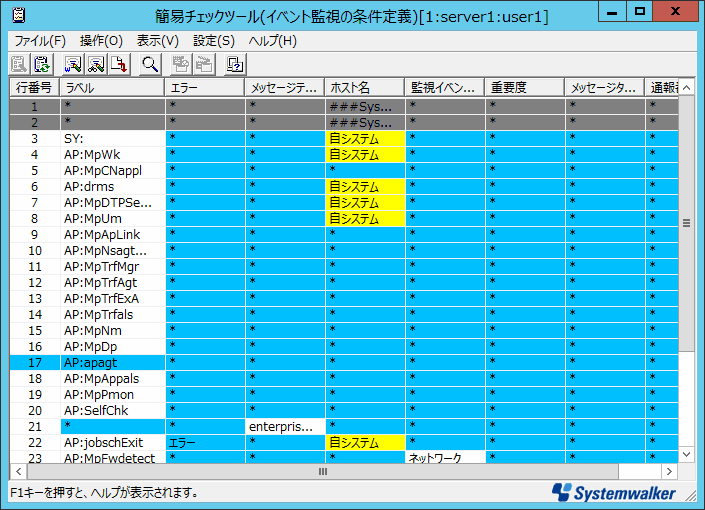Click the reload definition toolbar icon

[x=42, y=65]
